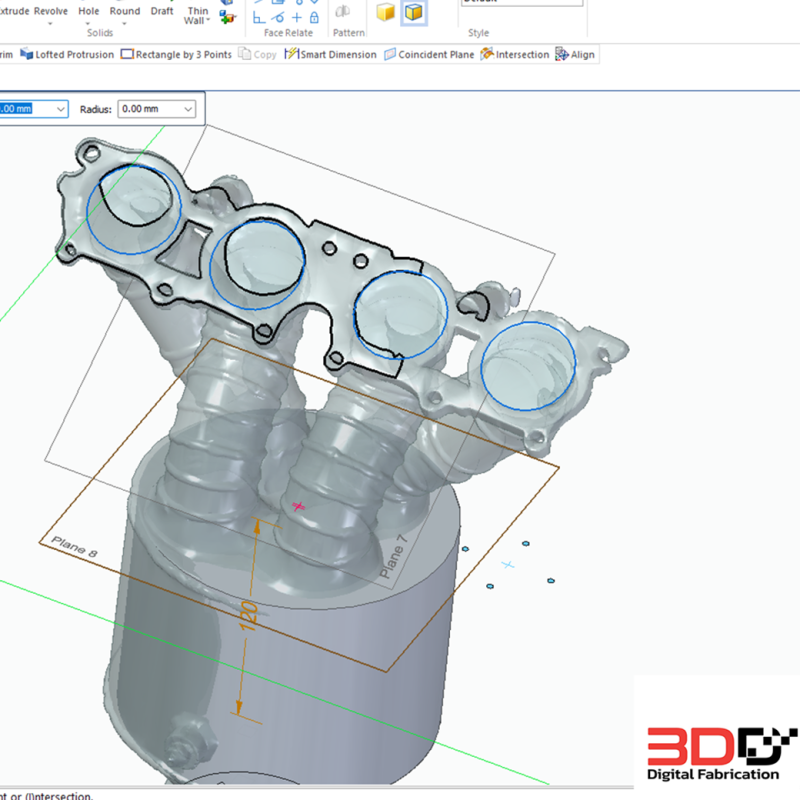Viewport: 800px width, 800px height.
Task: Toggle the solid yellow cube style button
Action: 385,13
